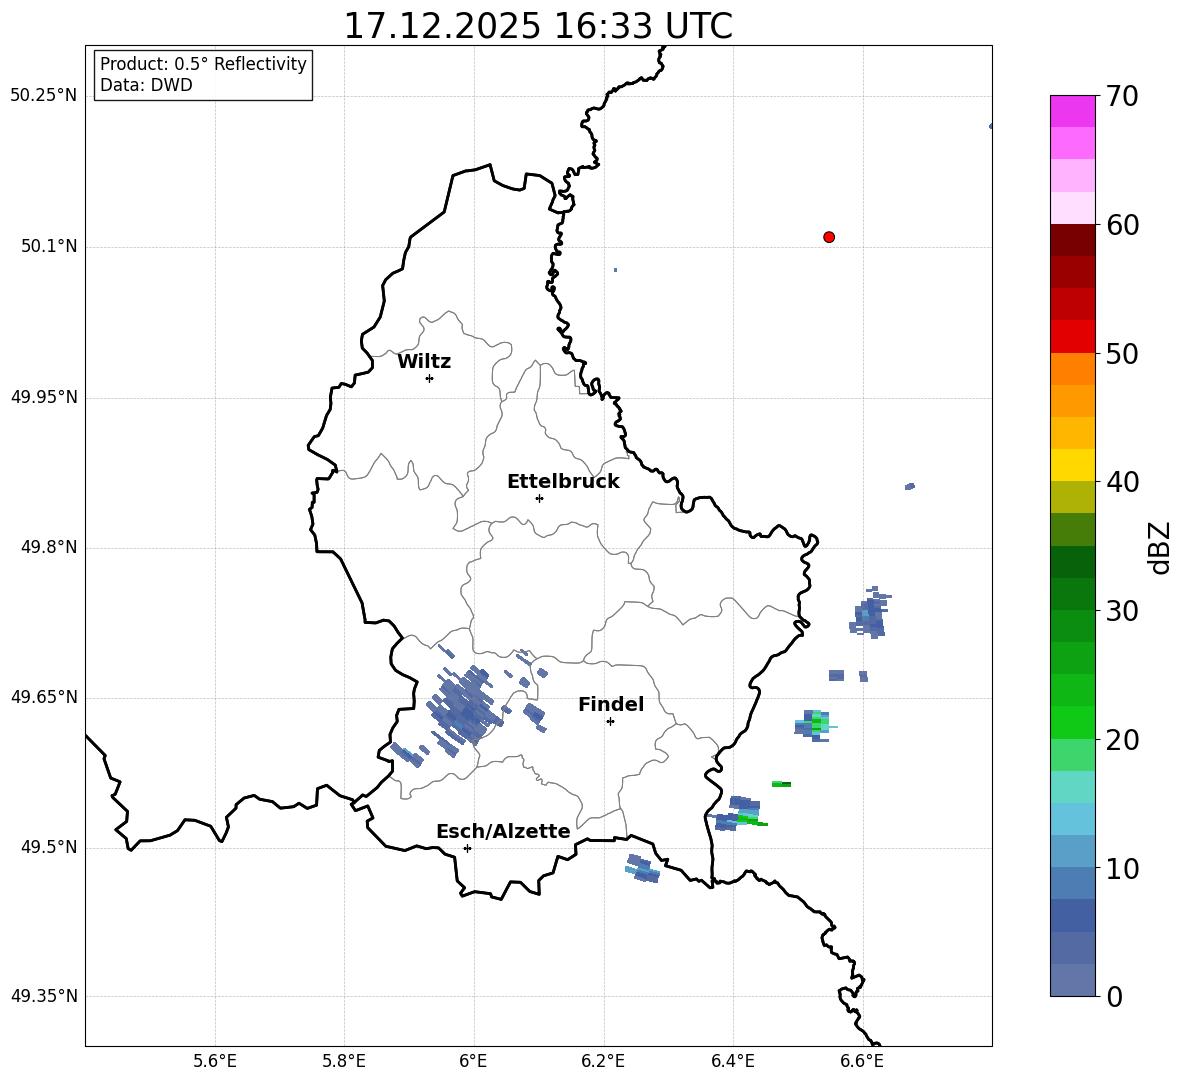1184x1081 pixels.
Task: Click the 20 label on the colorbar
Action: (1121, 740)
